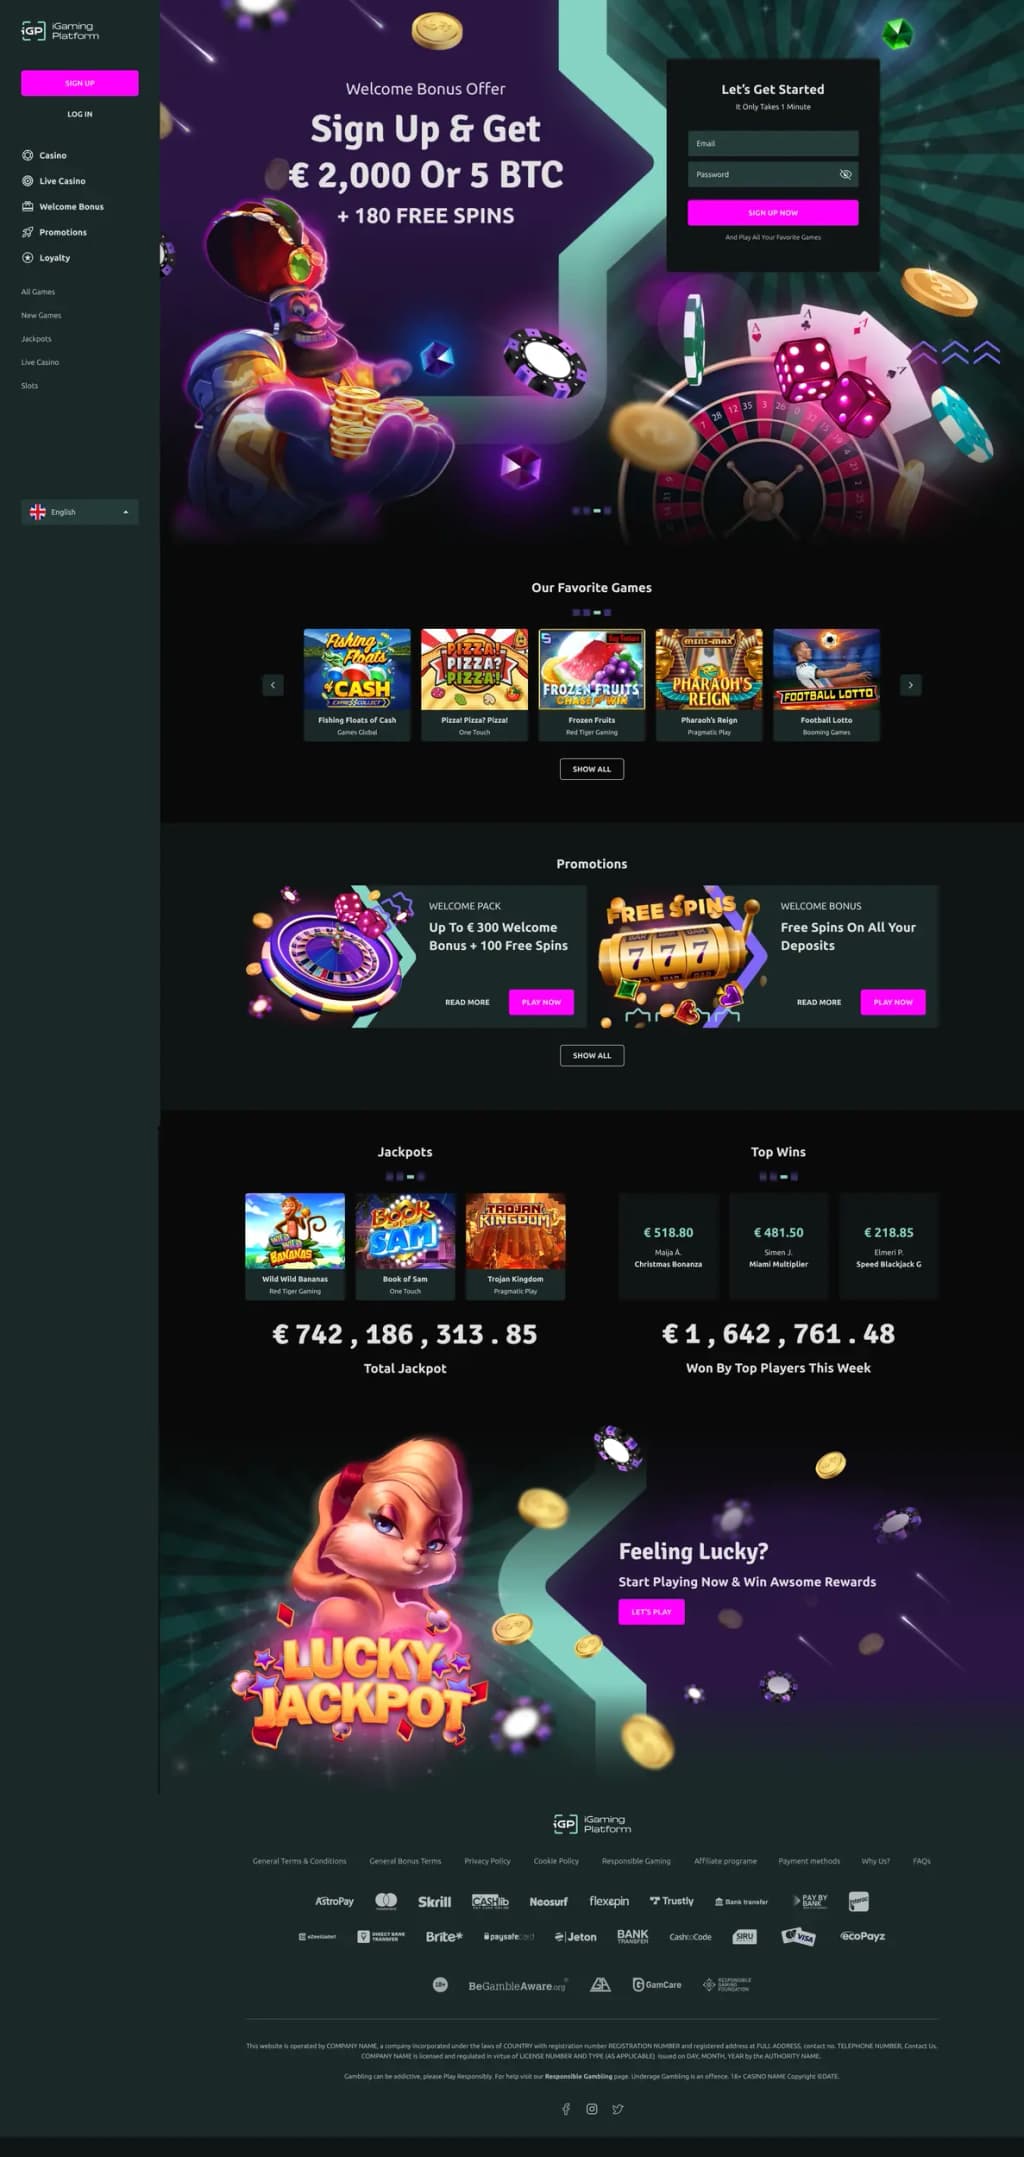Click LET'S PLAY under Feeling Lucky
This screenshot has width=1024, height=2157.
(x=651, y=1612)
